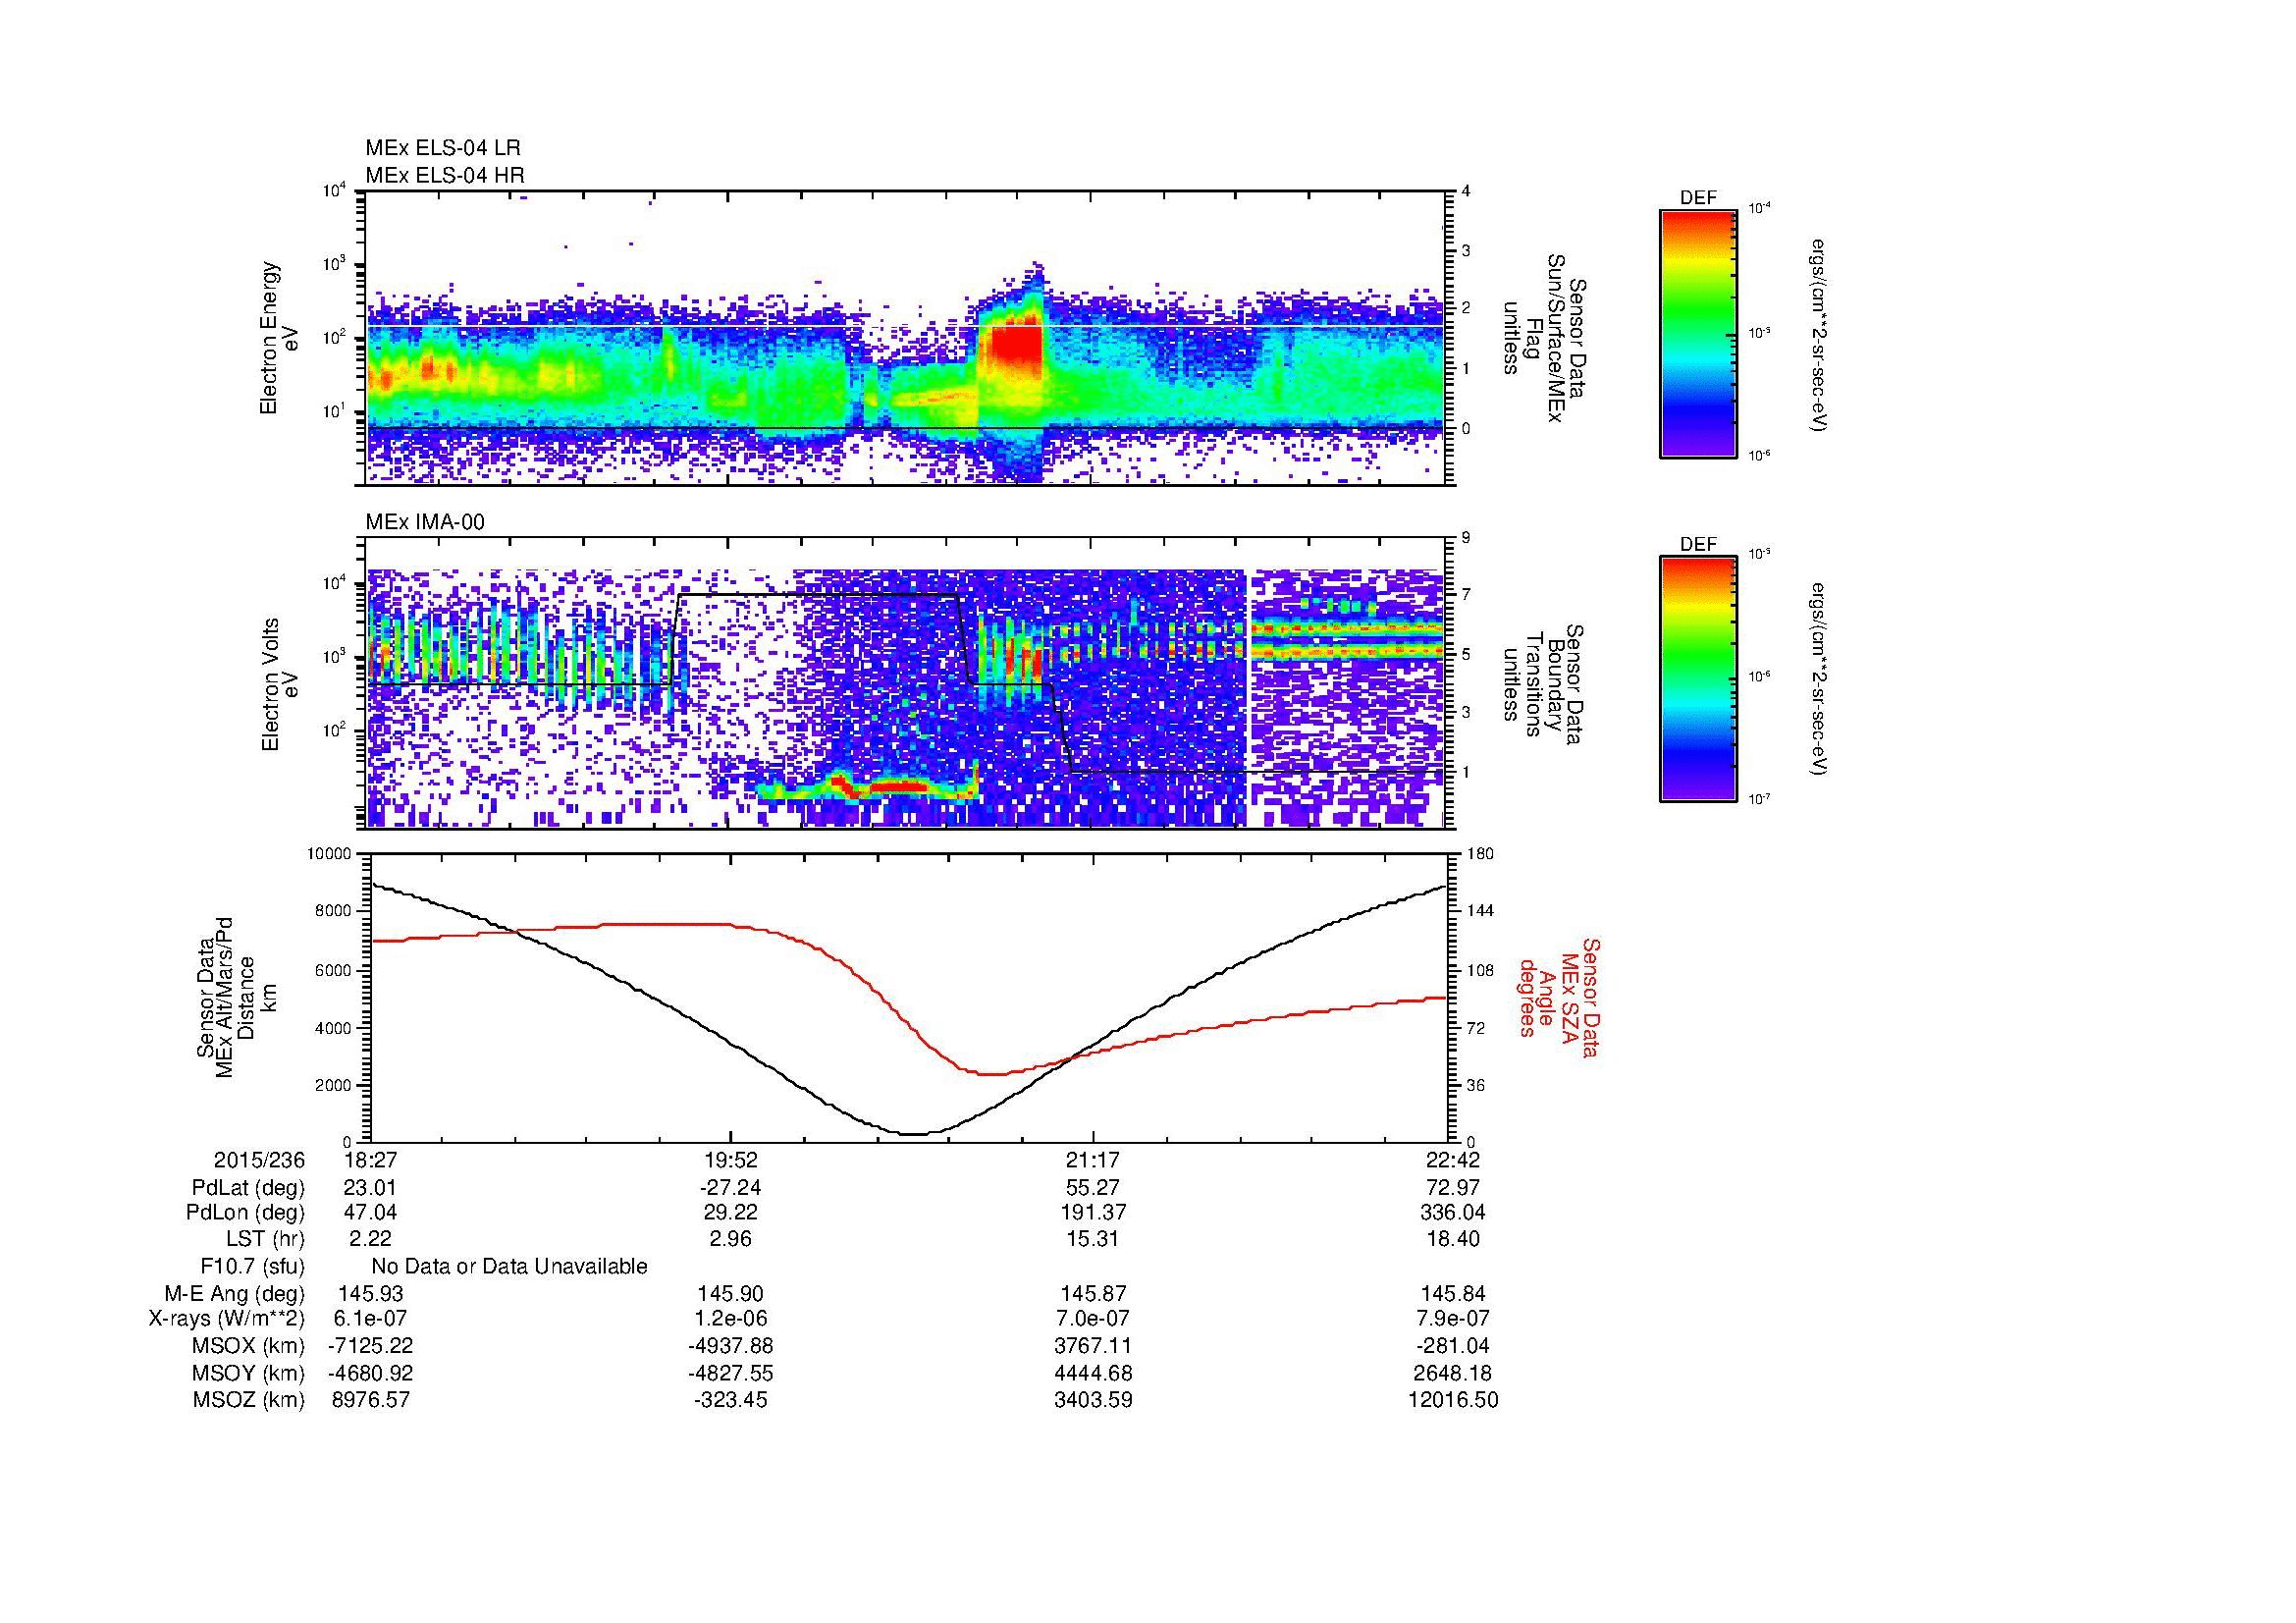The width and height of the screenshot is (2296, 1623).
Task: Click the 'MEx ELS-04 LR' title
Action: coord(443,148)
